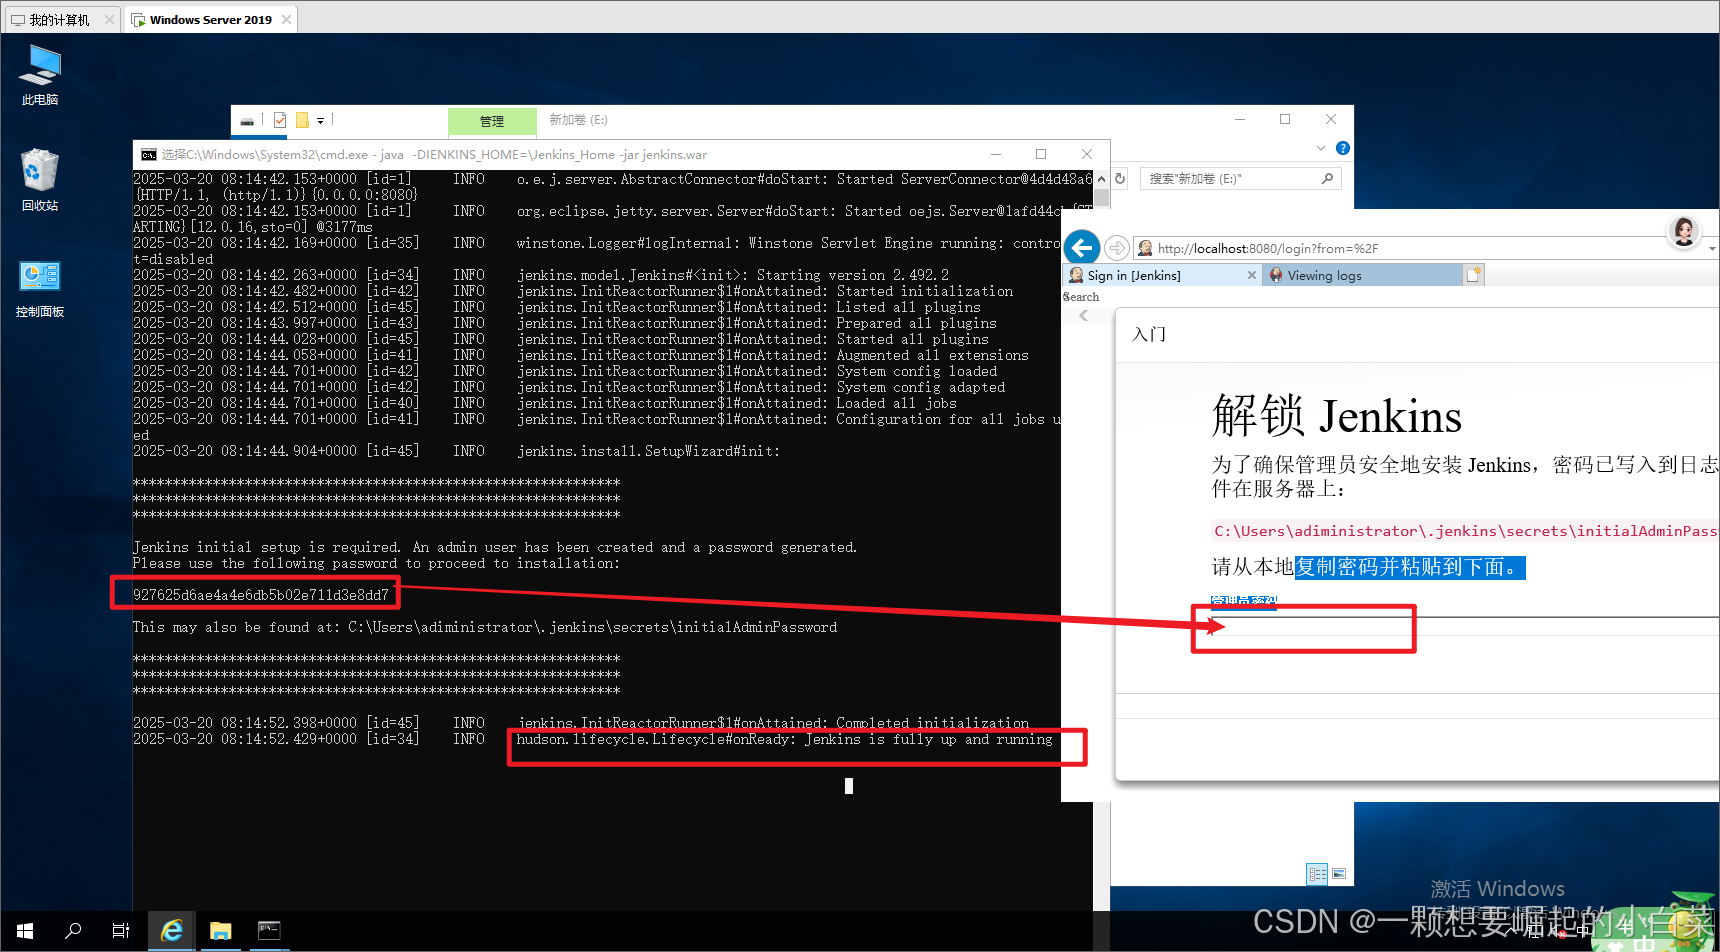Screen dimensions: 1720x952
Task: Click the localhost:8080 address bar
Action: (1420, 248)
